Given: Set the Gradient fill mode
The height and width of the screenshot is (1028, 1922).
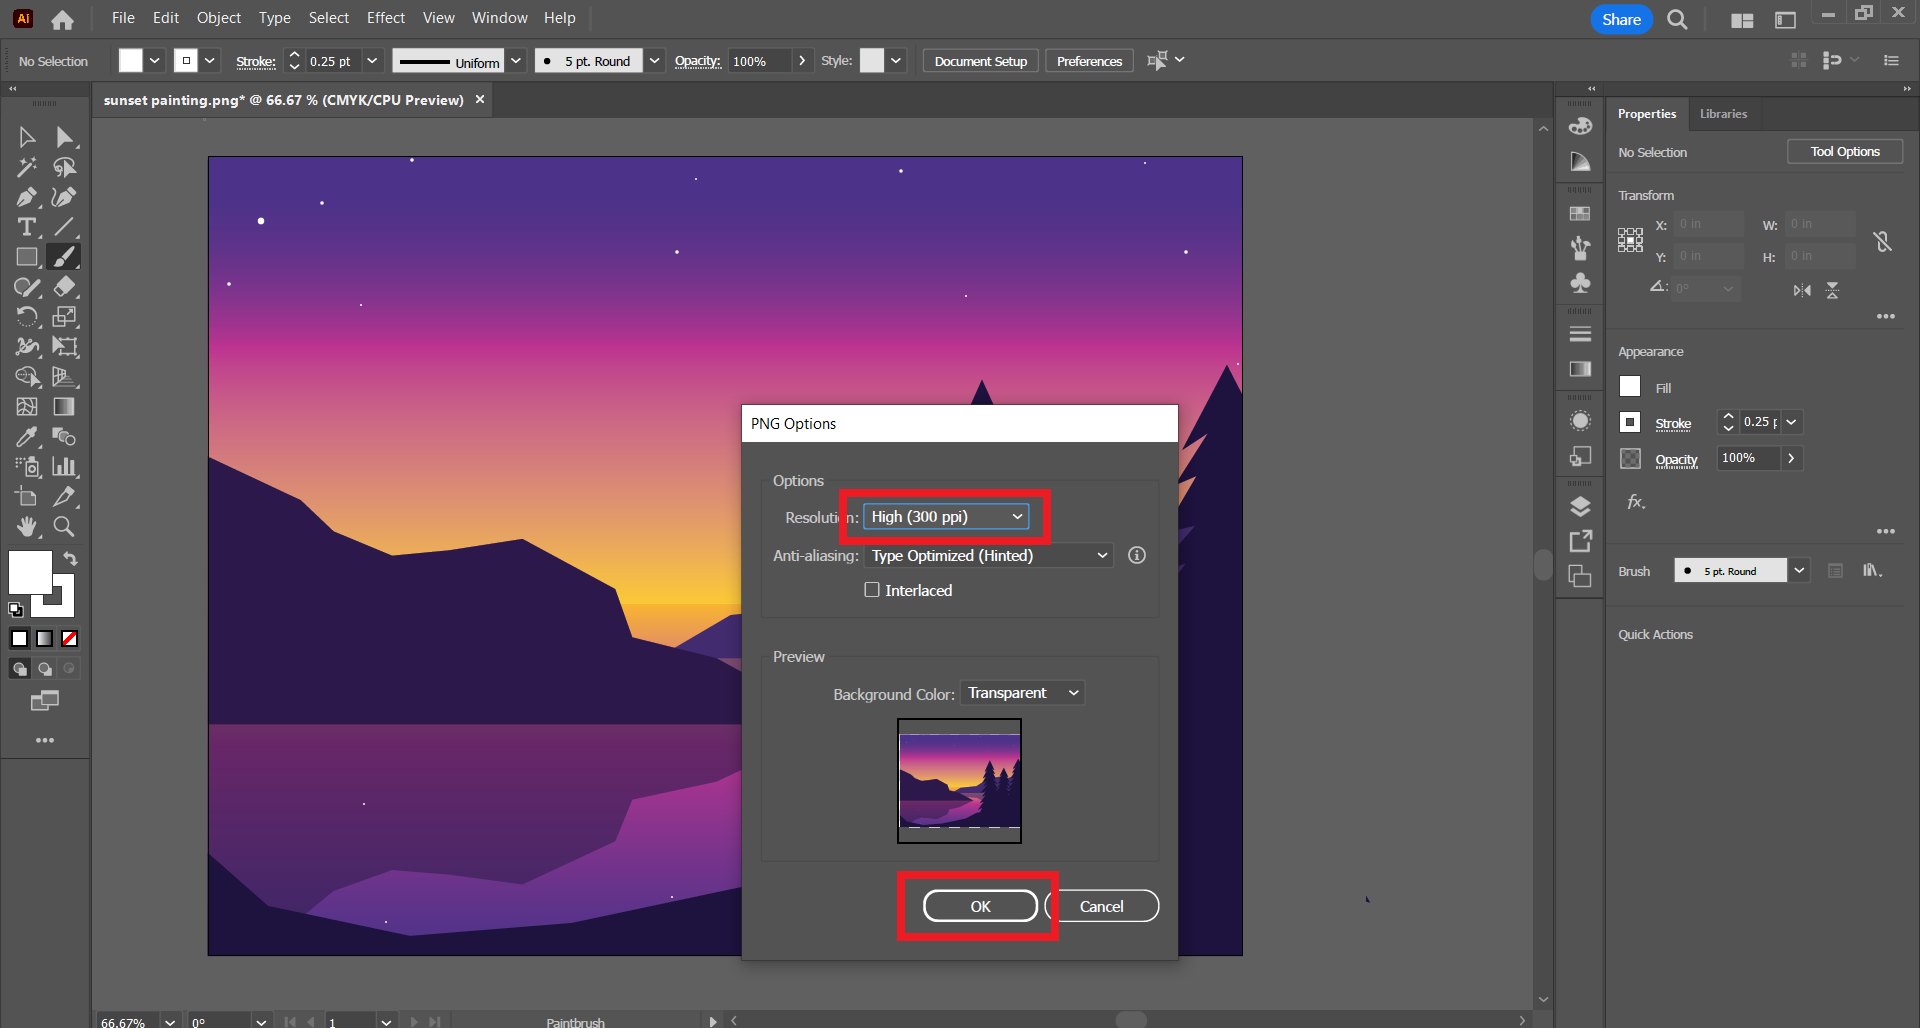Looking at the screenshot, I should coord(45,638).
